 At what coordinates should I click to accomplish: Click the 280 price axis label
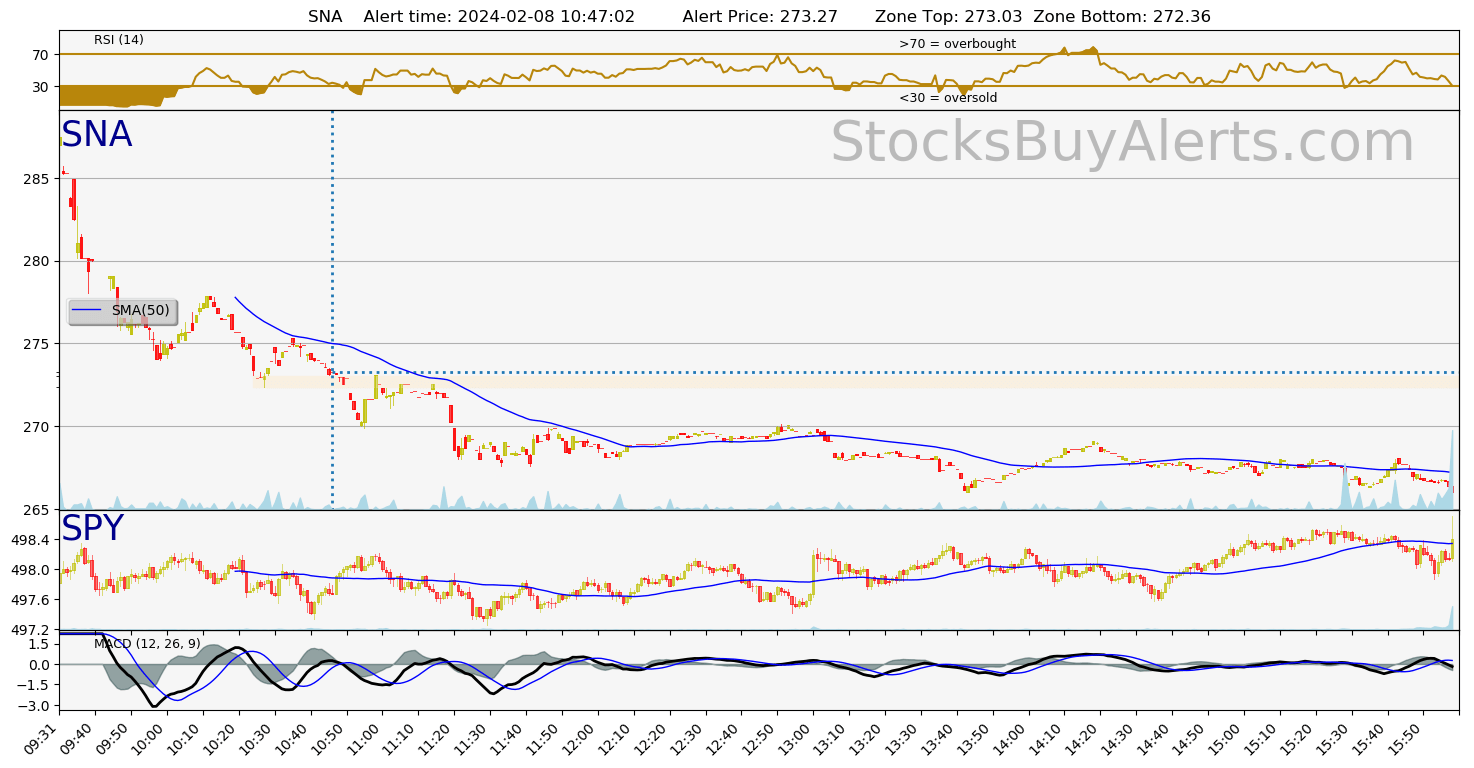coord(37,261)
